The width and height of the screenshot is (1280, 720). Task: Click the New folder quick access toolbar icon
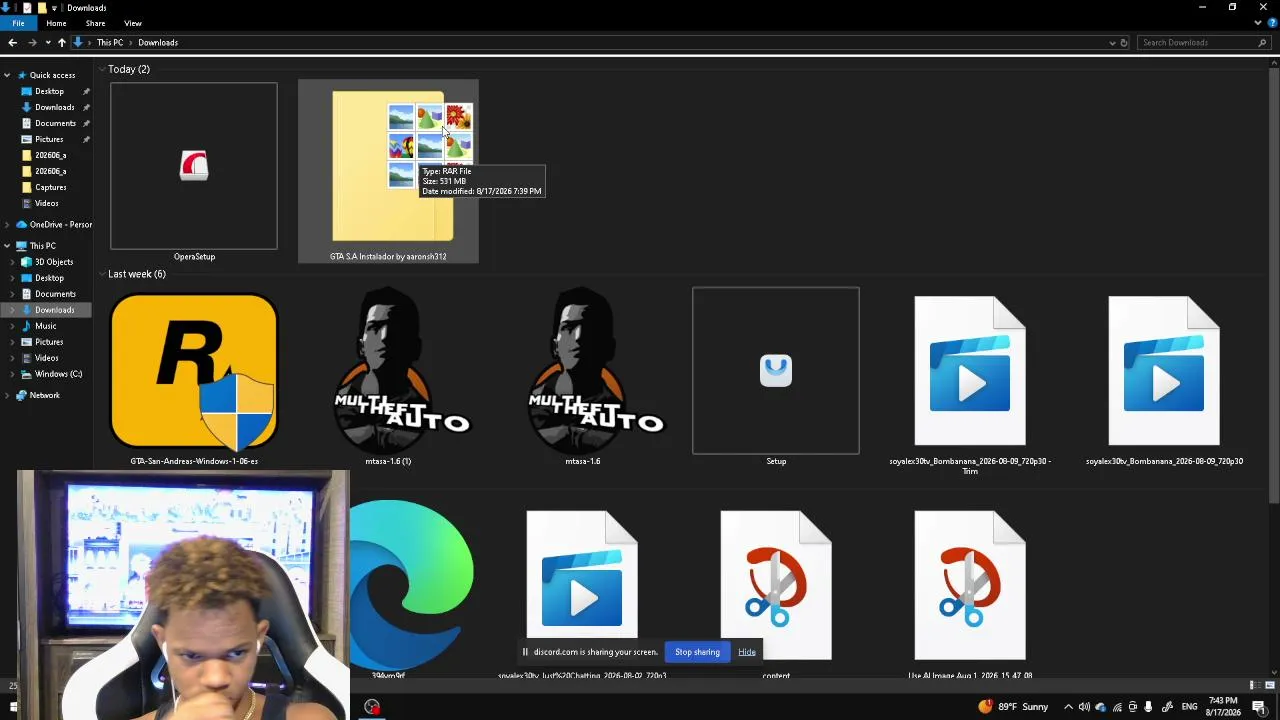(41, 7)
